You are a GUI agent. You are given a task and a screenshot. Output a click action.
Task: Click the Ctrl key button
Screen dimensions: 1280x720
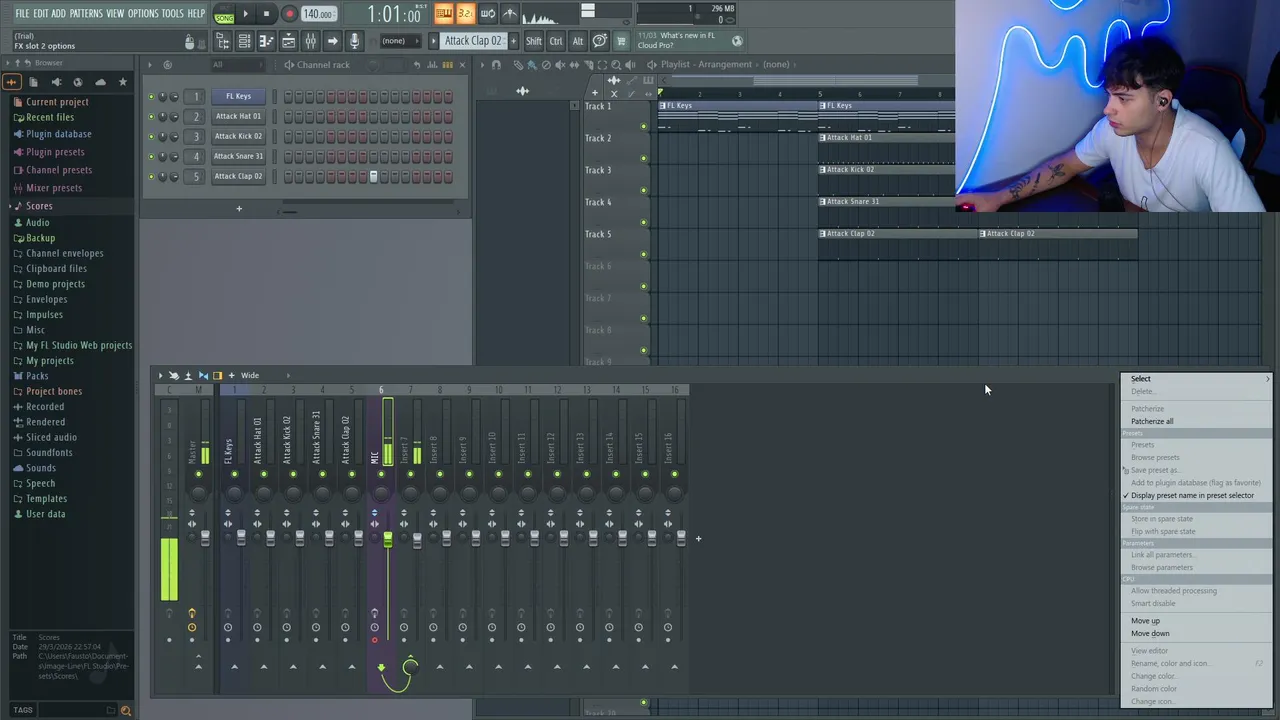556,41
